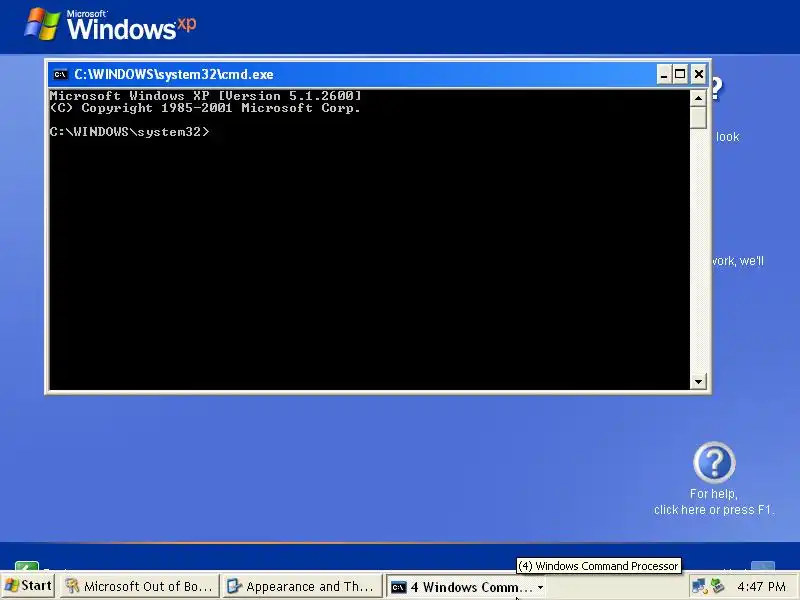Click the Copyright 1985-2001 Microsoft Corp. line
The image size is (800, 600).
coord(205,108)
